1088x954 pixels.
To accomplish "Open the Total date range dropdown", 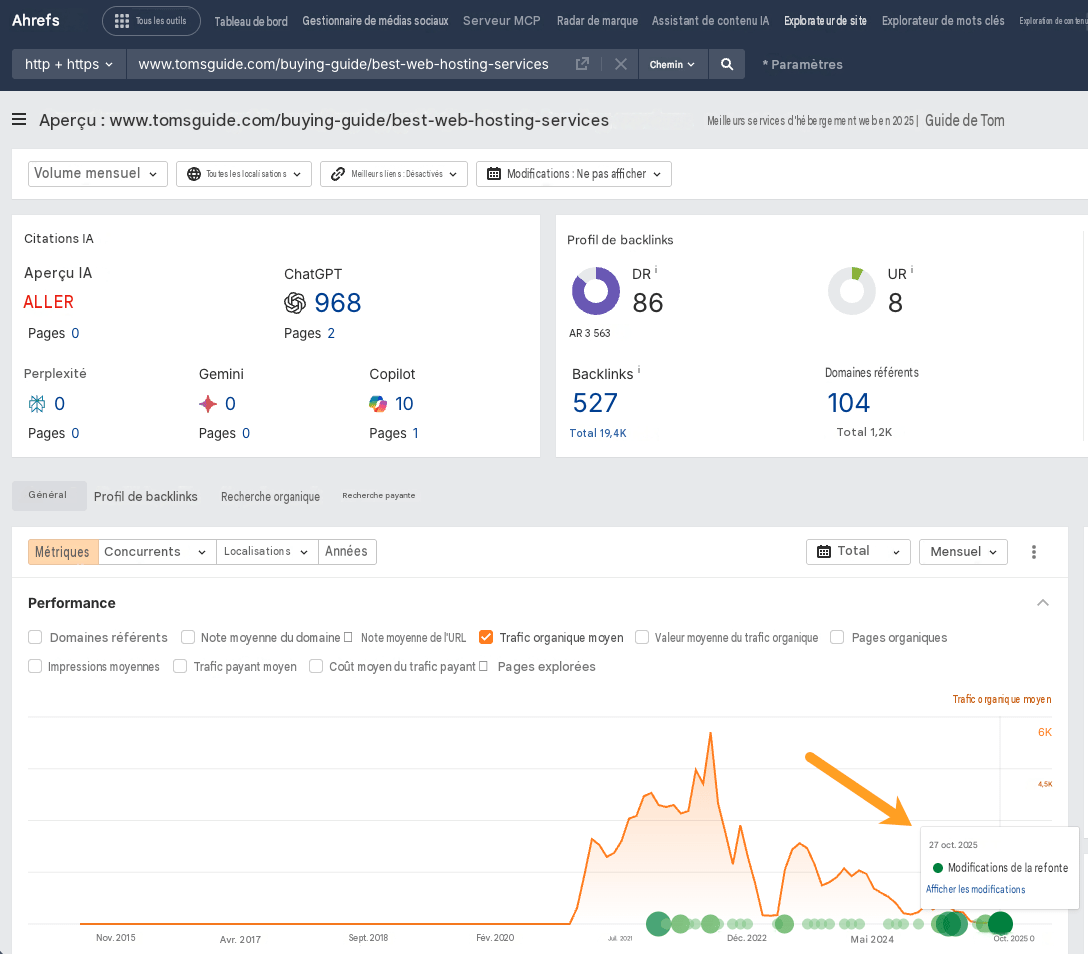I will (x=858, y=552).
